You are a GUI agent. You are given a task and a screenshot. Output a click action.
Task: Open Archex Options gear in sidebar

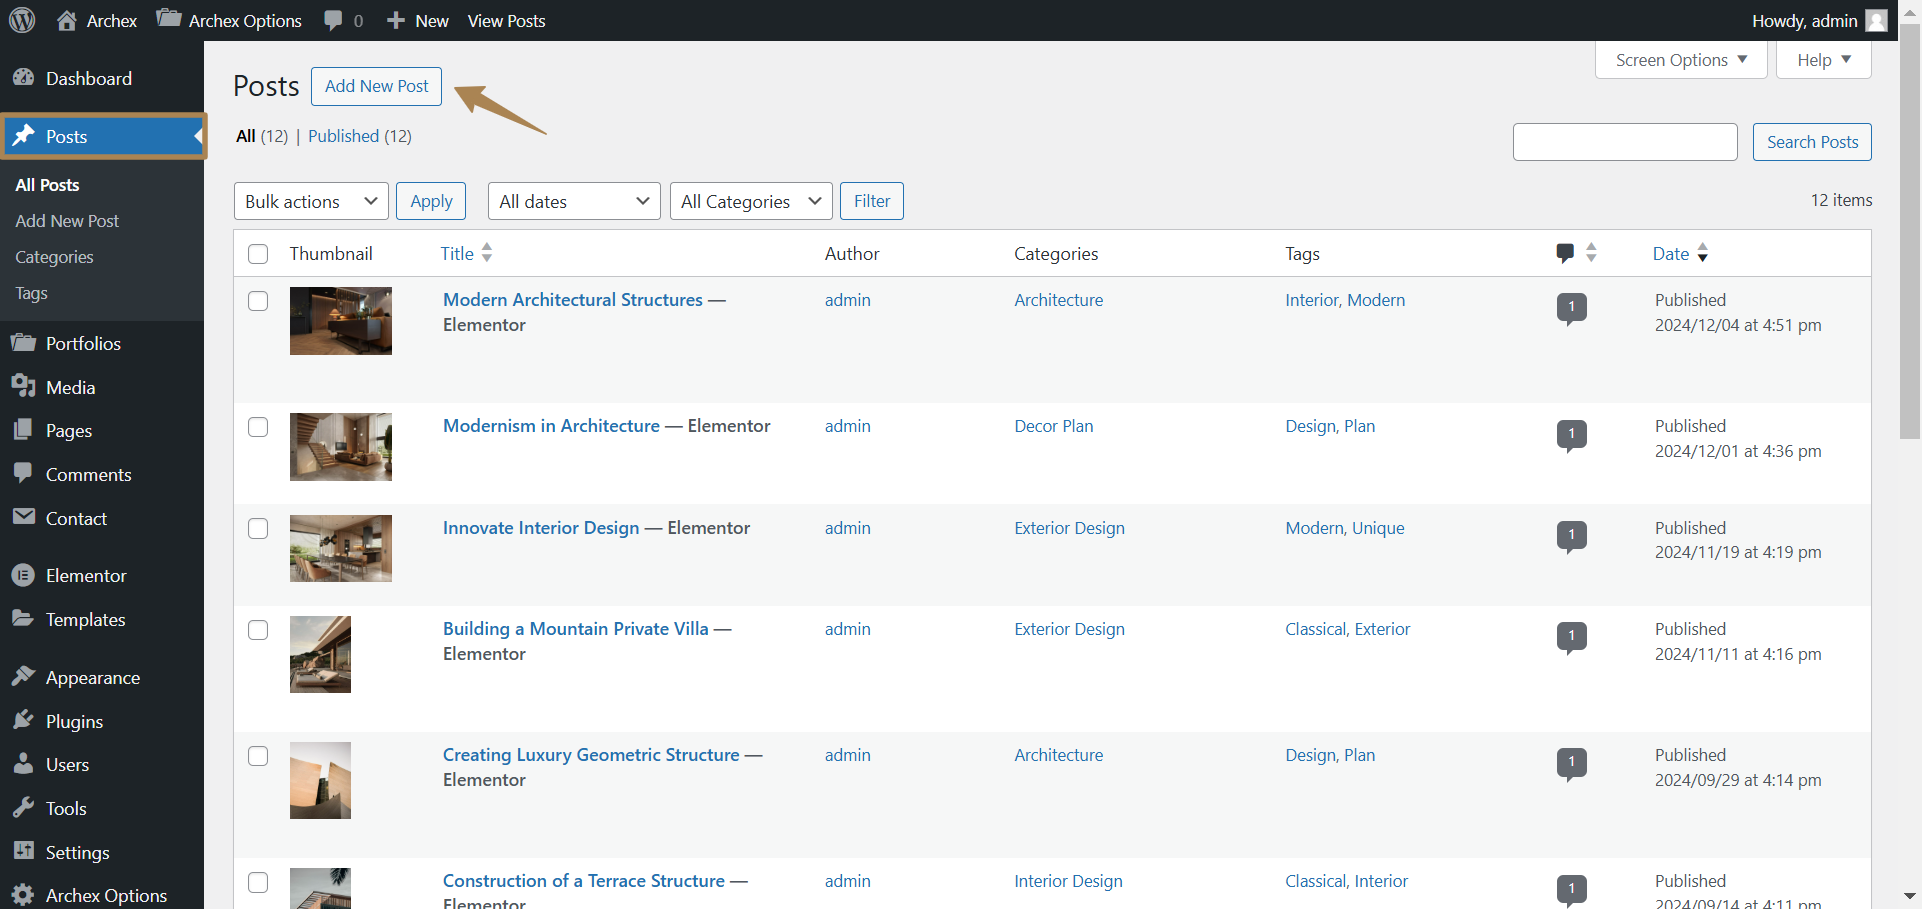[24, 895]
